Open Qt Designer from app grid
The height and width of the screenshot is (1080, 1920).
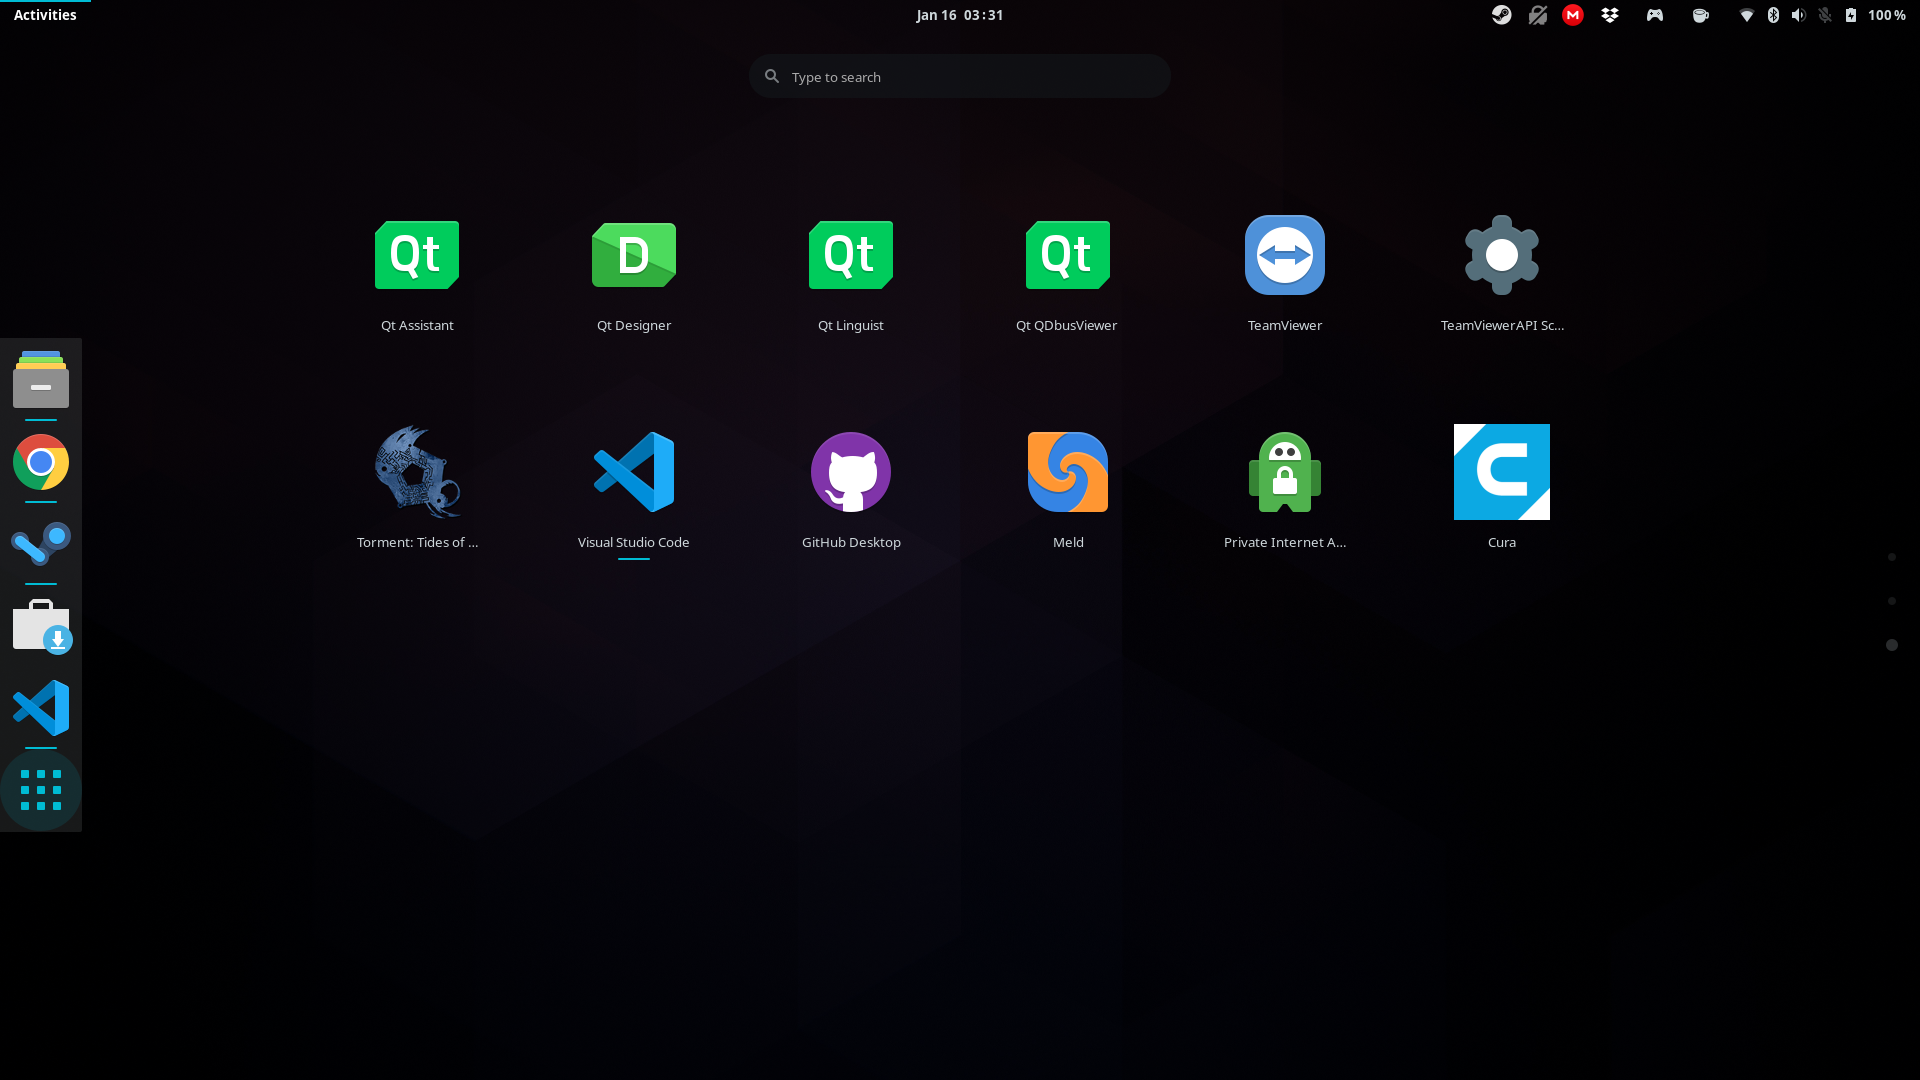tap(633, 256)
